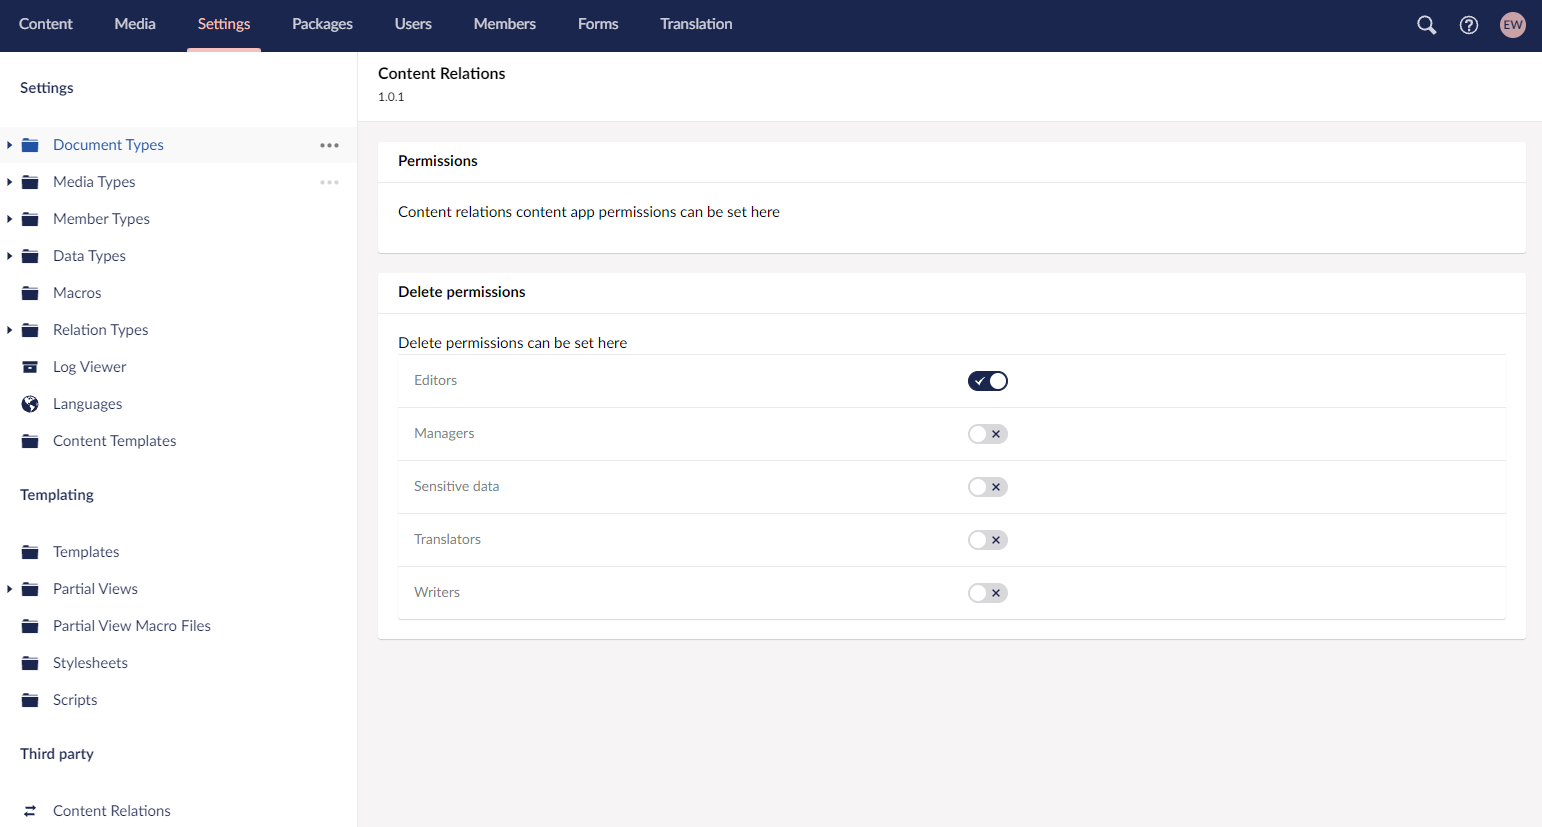Open the Members section
This screenshot has height=827, width=1542.
click(x=505, y=24)
